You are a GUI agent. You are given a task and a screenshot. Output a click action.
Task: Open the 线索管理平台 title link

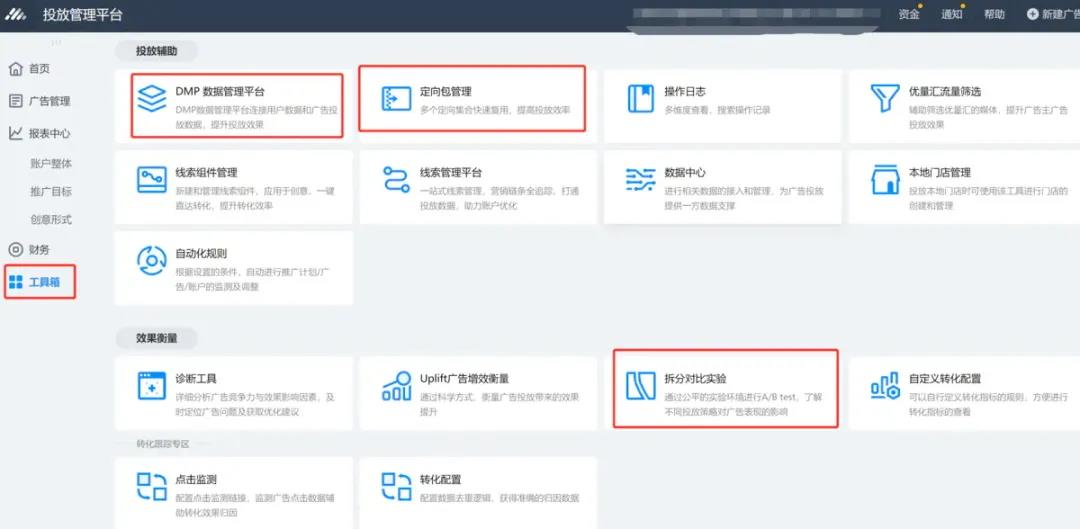click(x=450, y=172)
